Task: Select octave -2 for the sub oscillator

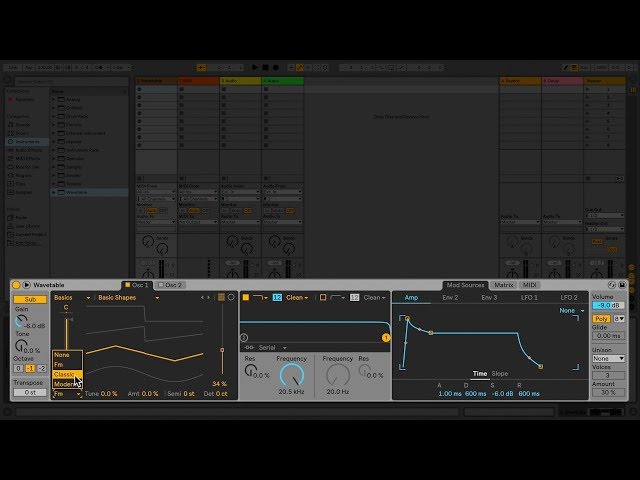Action: (42, 368)
